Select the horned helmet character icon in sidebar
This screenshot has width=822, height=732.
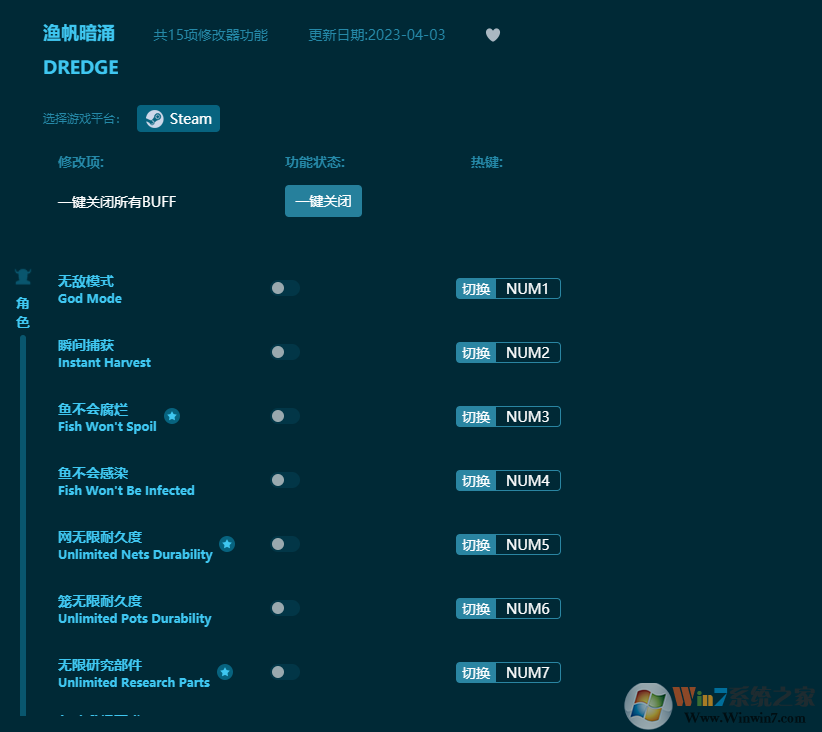[x=22, y=276]
